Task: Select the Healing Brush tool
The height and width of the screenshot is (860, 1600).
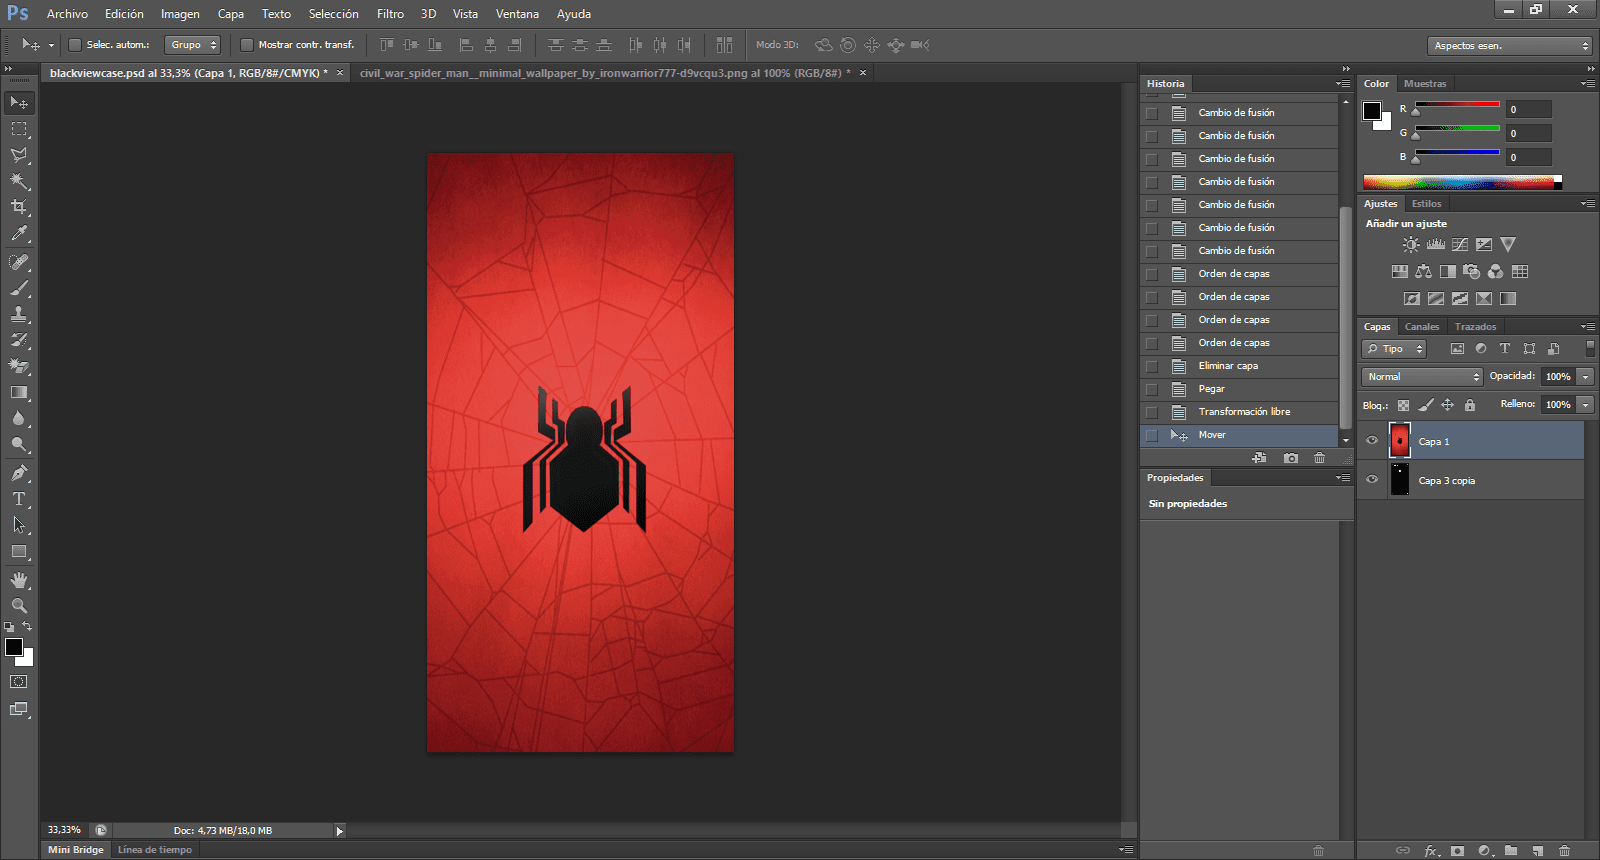Action: 19,262
